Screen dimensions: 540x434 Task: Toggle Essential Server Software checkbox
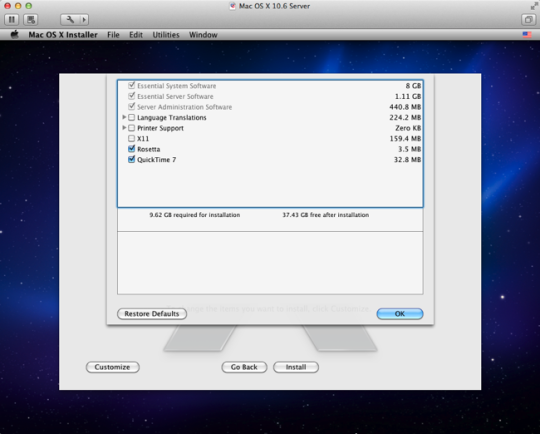coord(131,96)
